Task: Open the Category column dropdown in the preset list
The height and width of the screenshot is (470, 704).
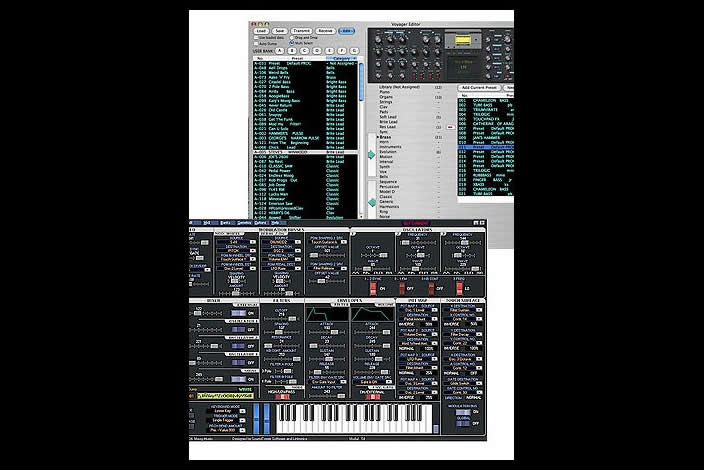Action: point(342,58)
